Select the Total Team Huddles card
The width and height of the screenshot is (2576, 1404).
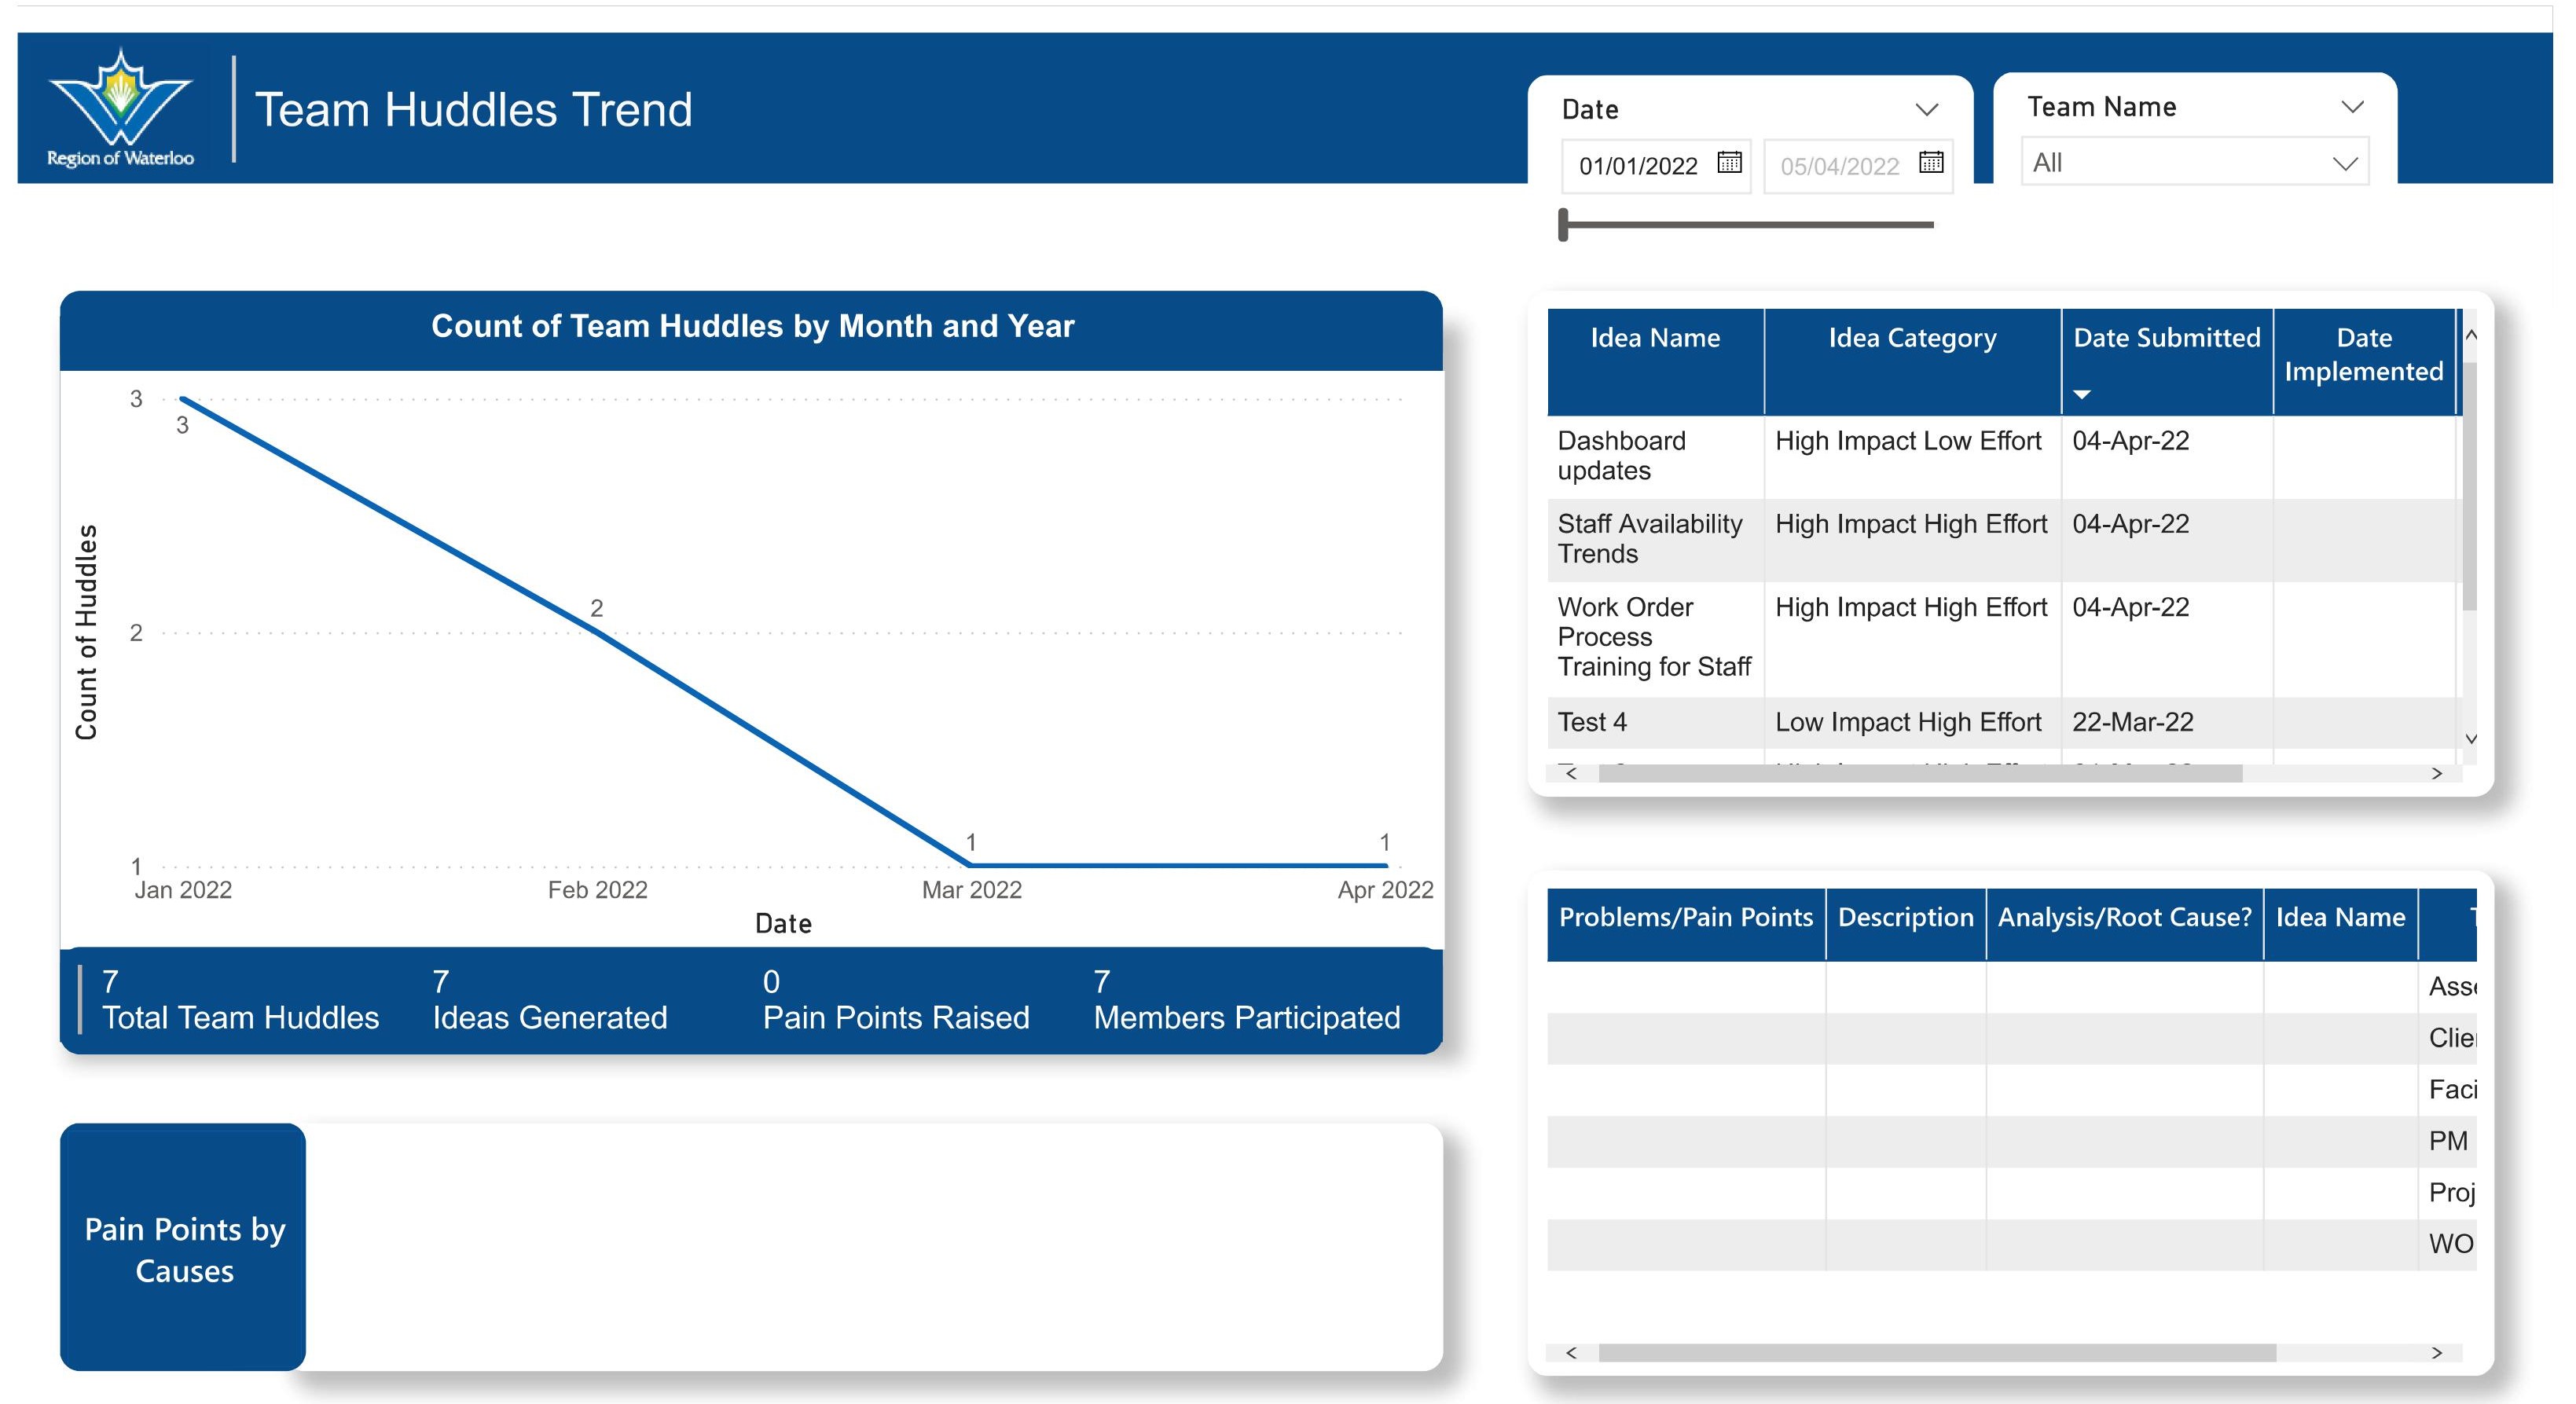240,1000
